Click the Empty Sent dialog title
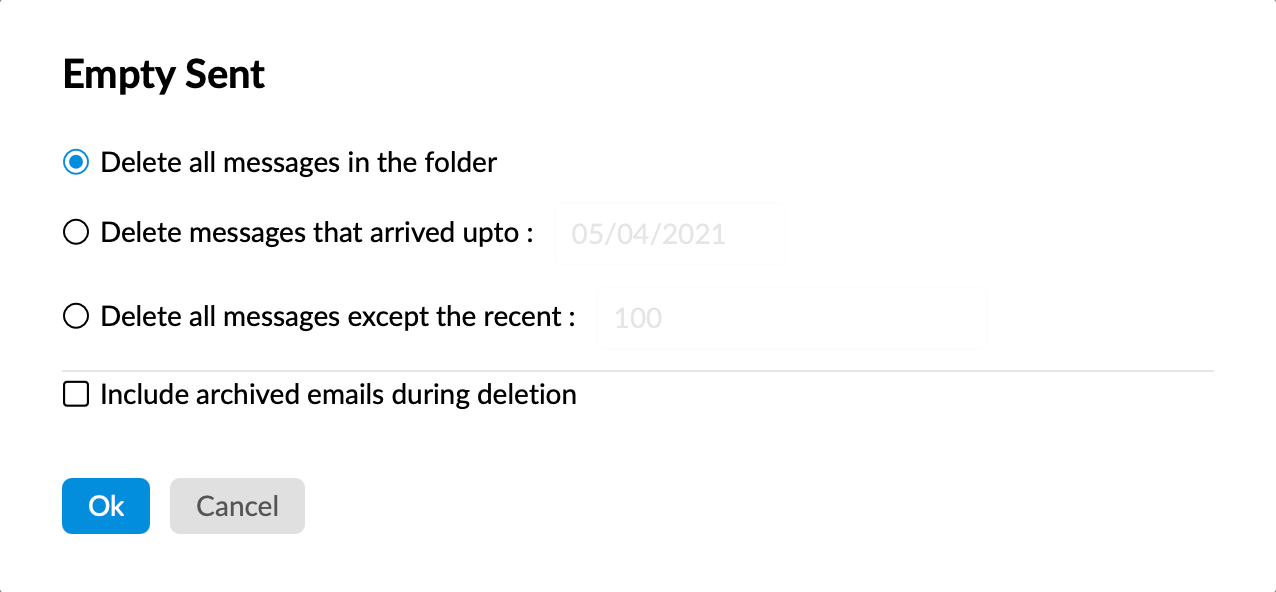 click(x=164, y=75)
